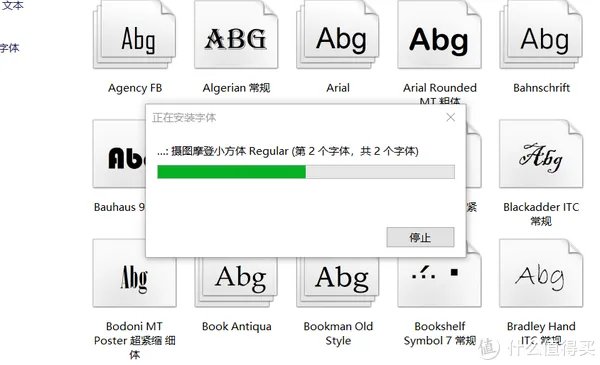Click the Bookshelf Symbol 7 常规 label

(x=439, y=333)
